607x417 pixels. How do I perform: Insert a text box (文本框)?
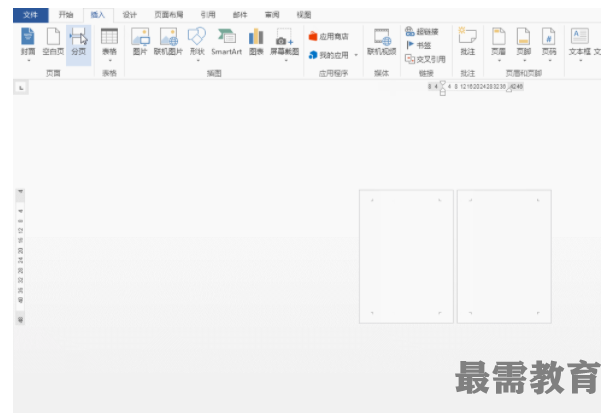[x=580, y=42]
